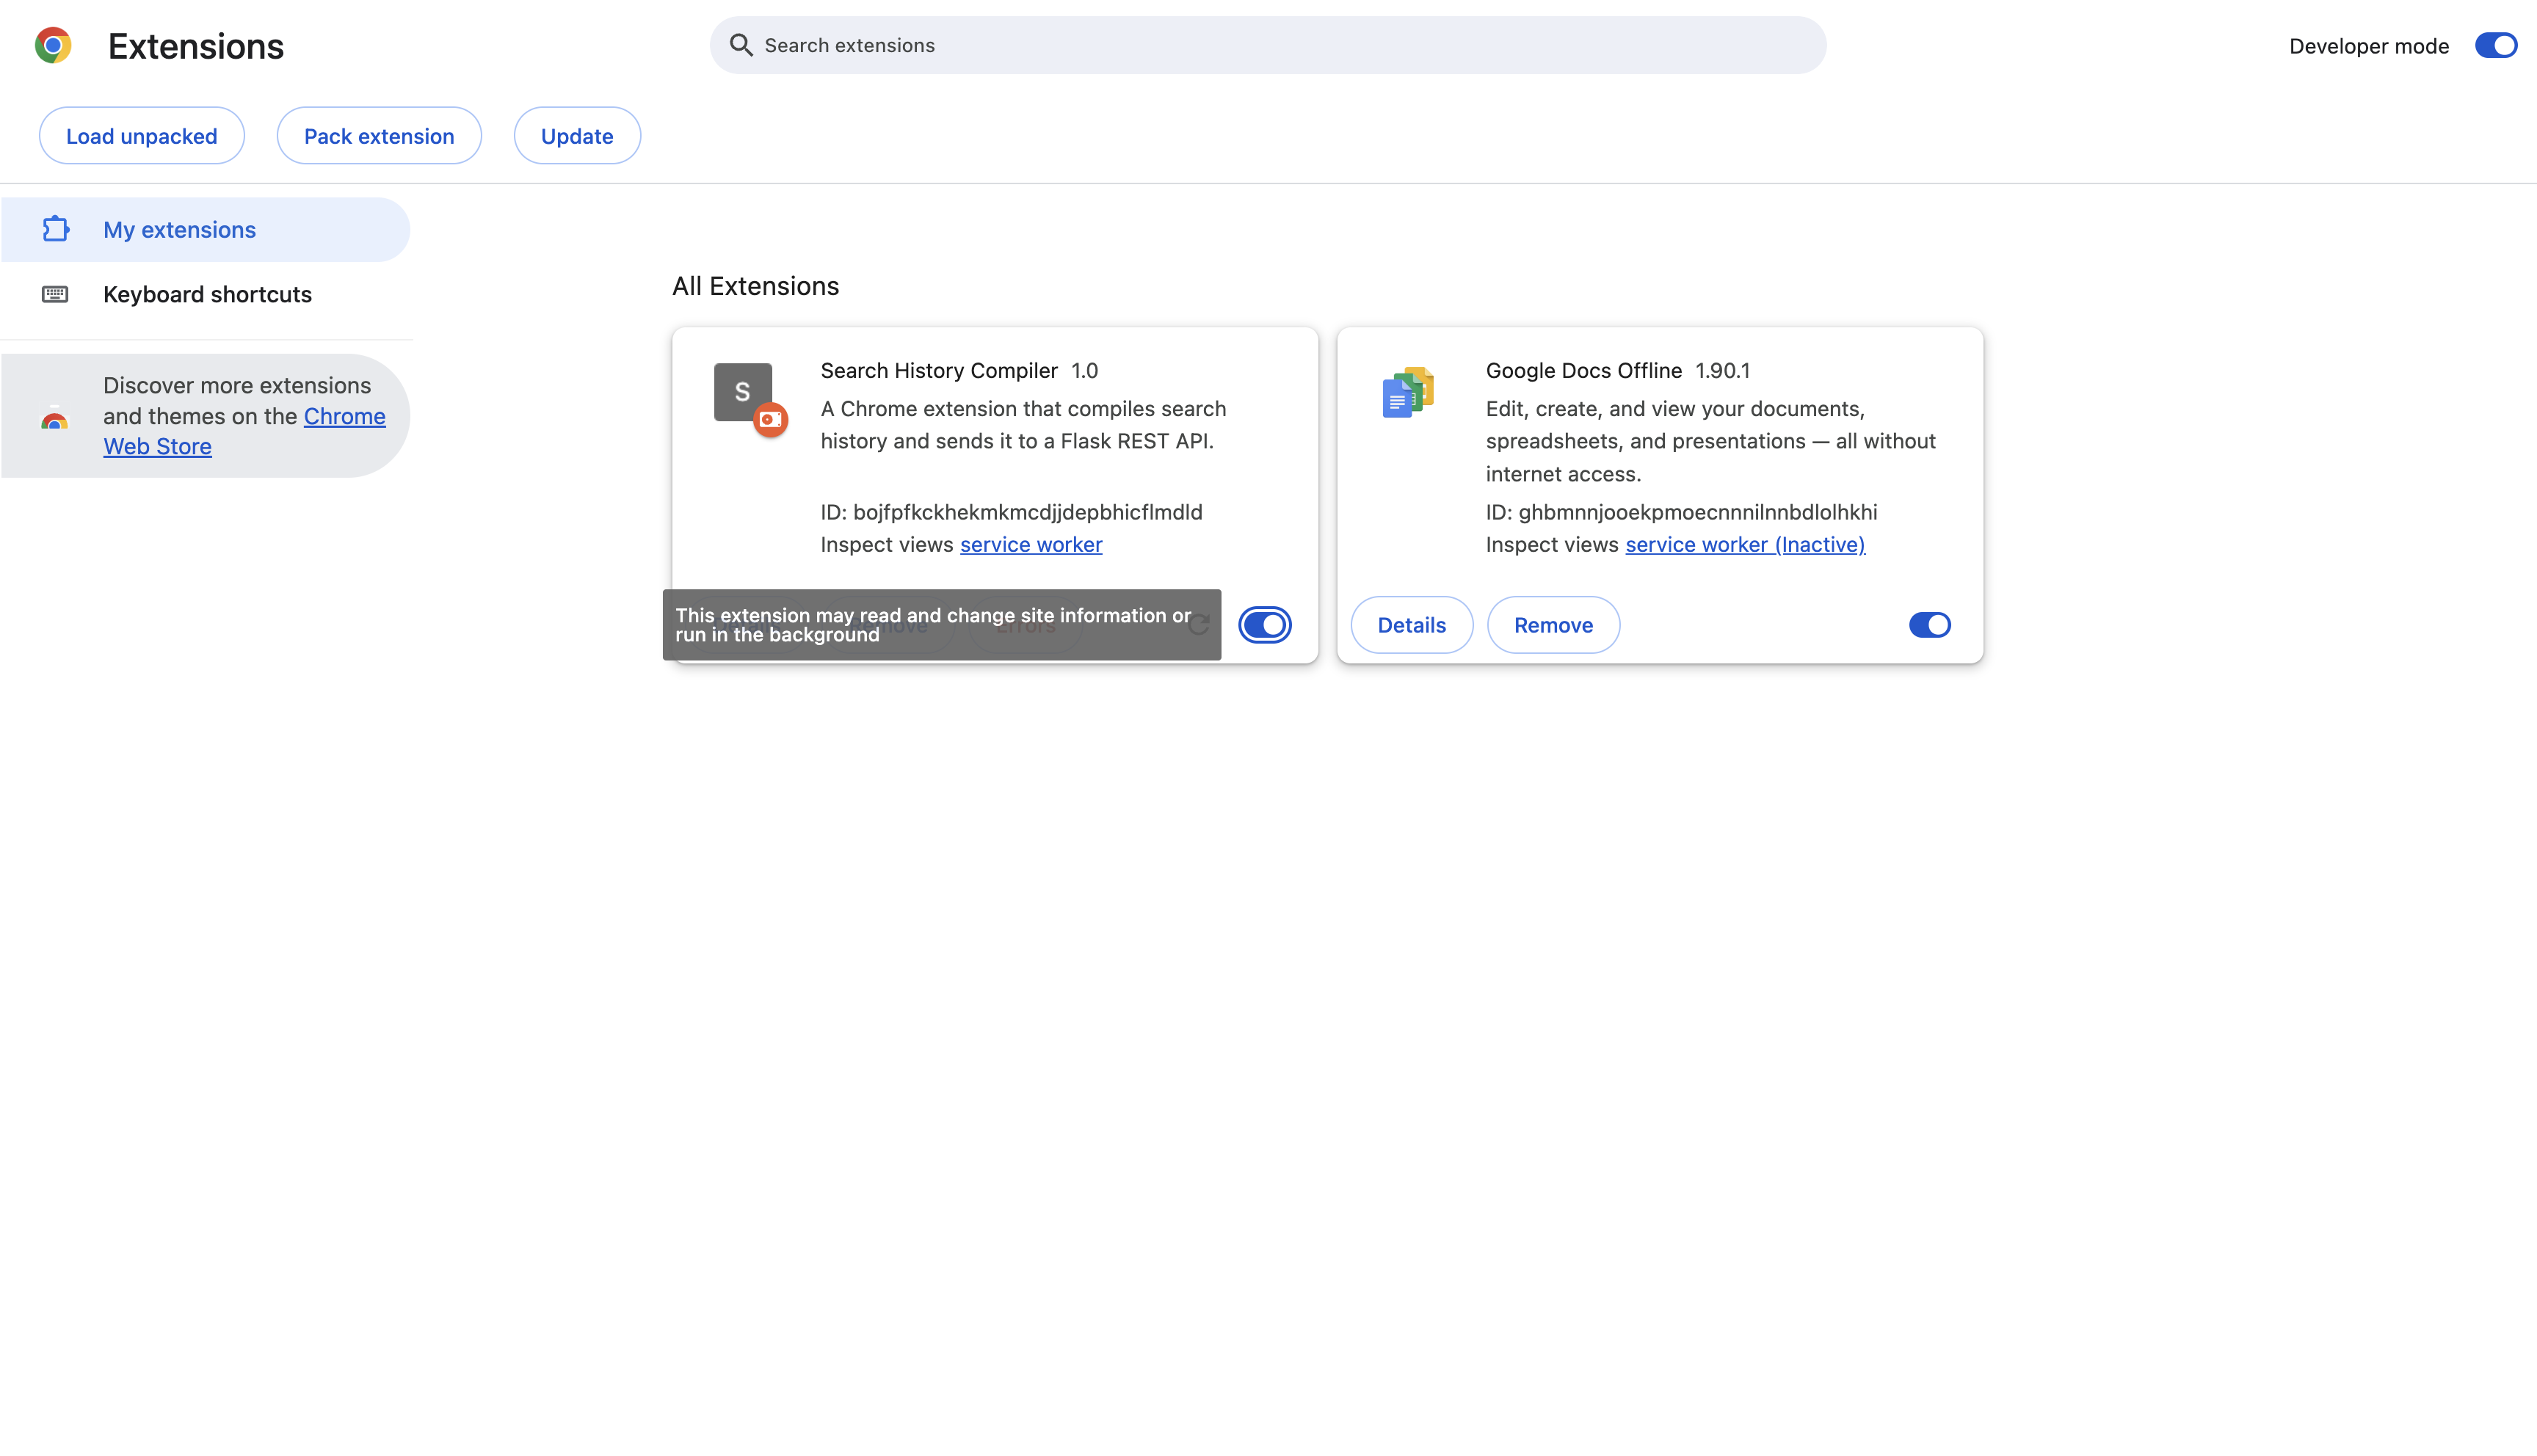Click the Chrome logo beside Extensions title
The height and width of the screenshot is (1456, 2537).
coord(53,46)
